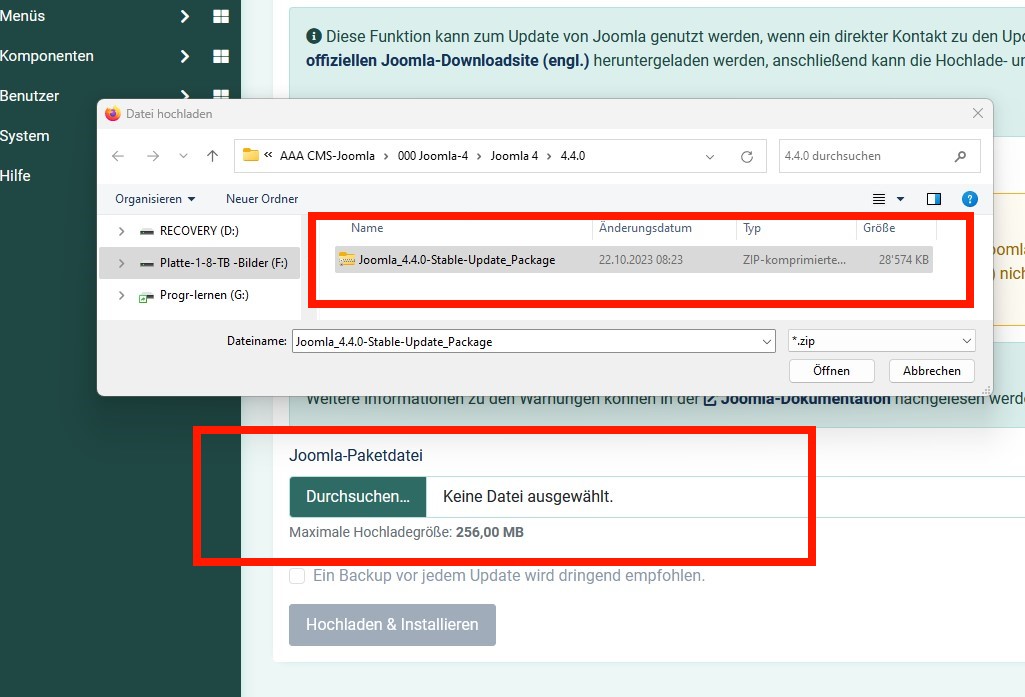Navigate to Joomla 4 breadcrumb
Viewport: 1025px width, 697px height.
coord(514,156)
